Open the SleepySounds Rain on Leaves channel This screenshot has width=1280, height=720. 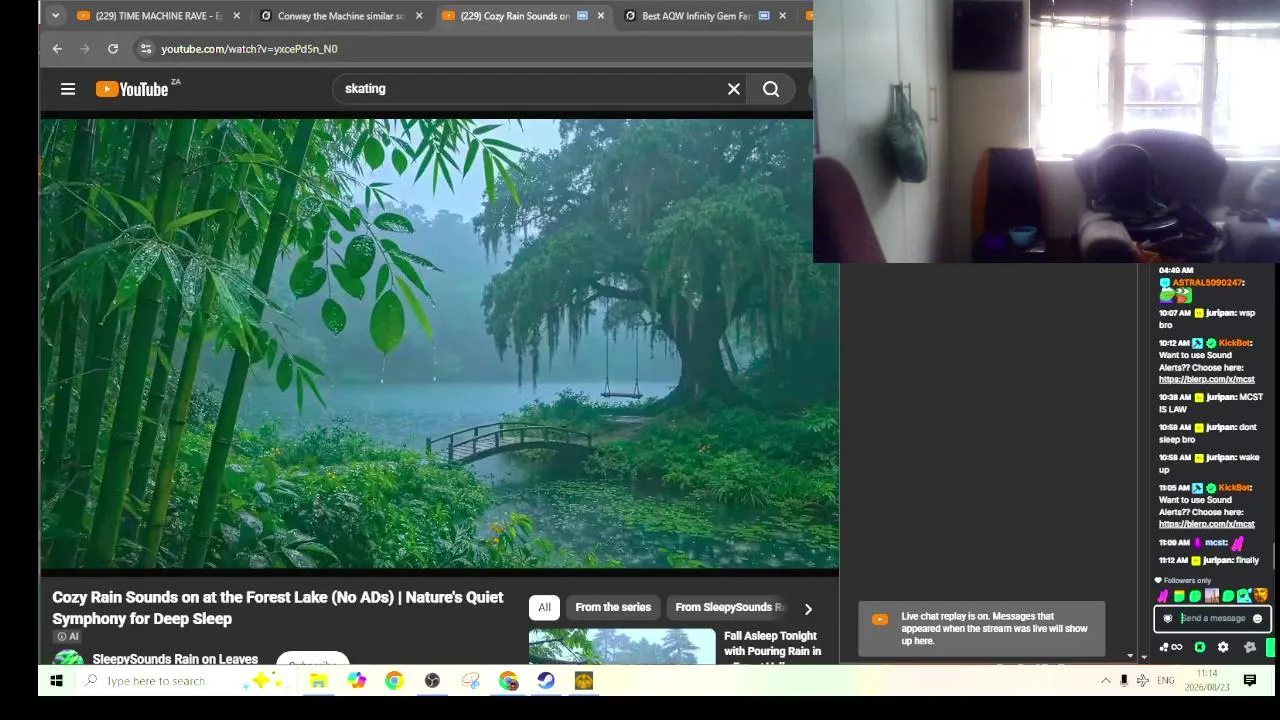click(x=175, y=659)
